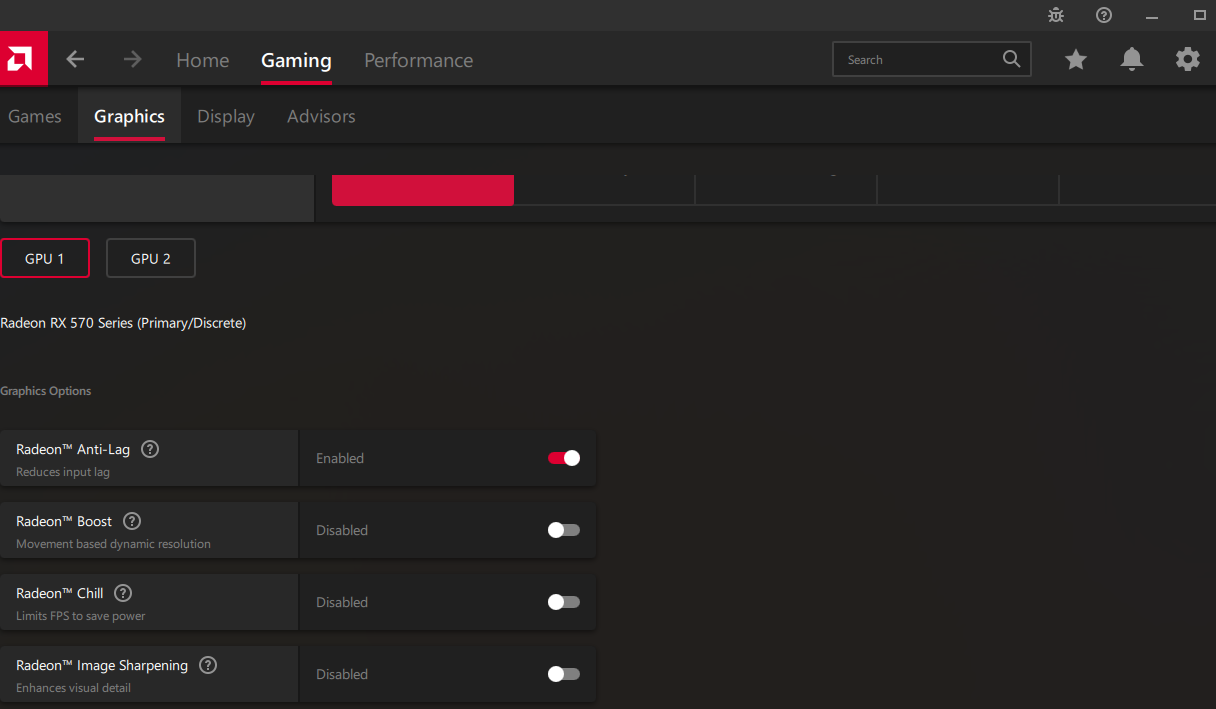Open help question mark in title bar
Image resolution: width=1216 pixels, height=709 pixels.
pyautogui.click(x=1104, y=15)
